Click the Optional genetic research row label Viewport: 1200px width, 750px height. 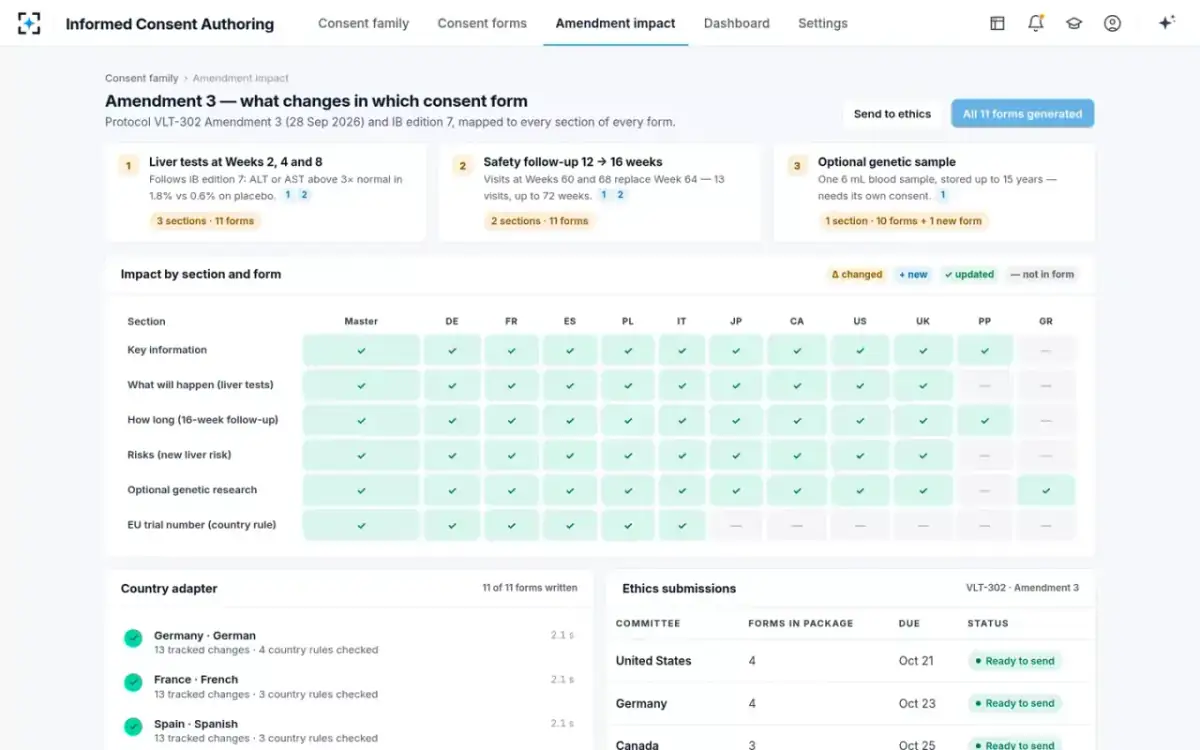[192, 490]
